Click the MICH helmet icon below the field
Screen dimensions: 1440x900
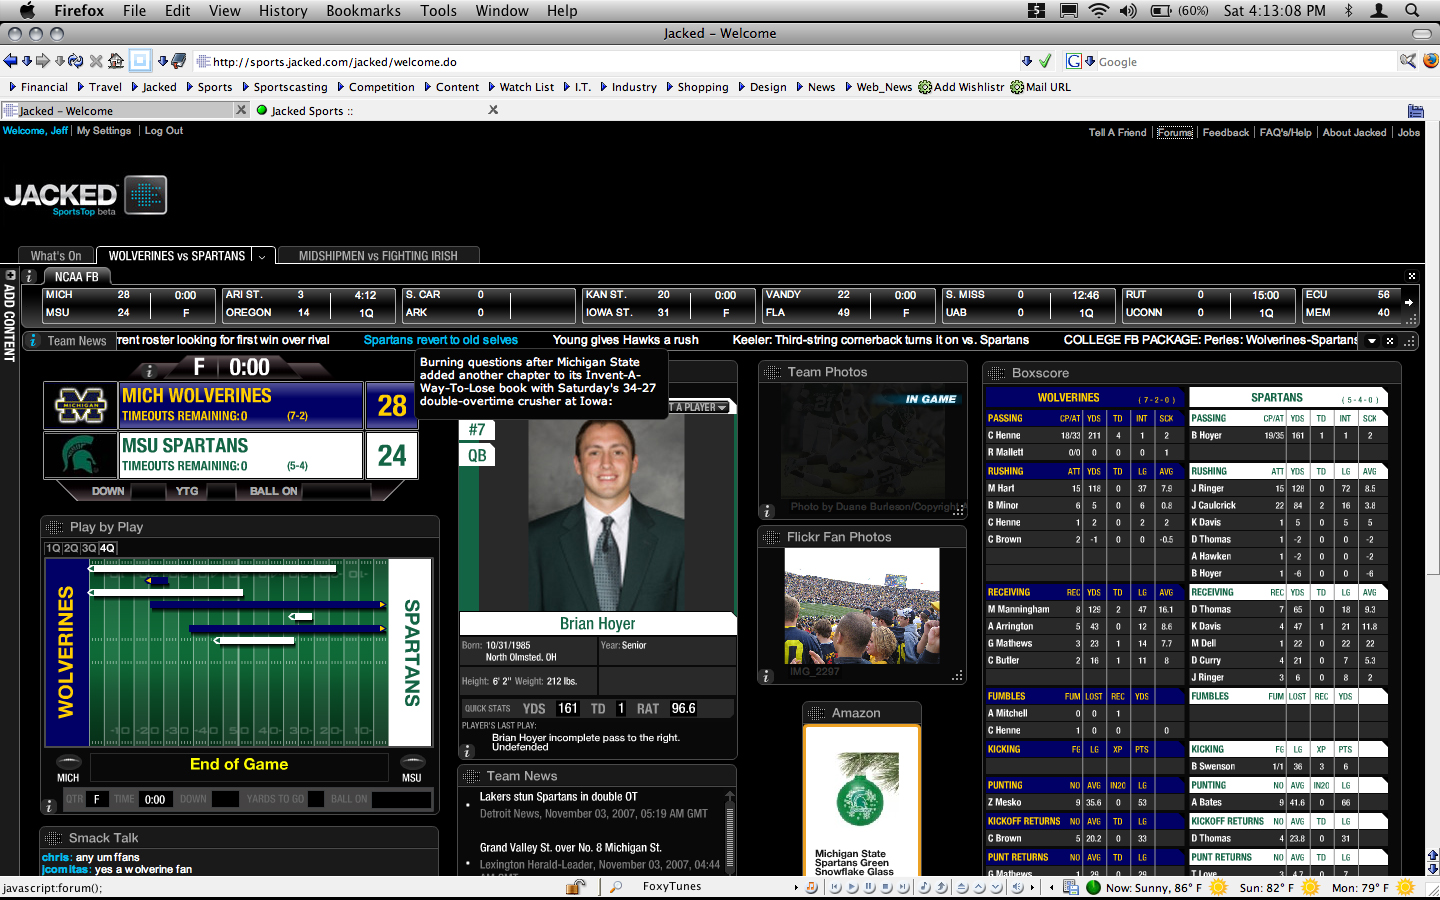click(x=68, y=762)
